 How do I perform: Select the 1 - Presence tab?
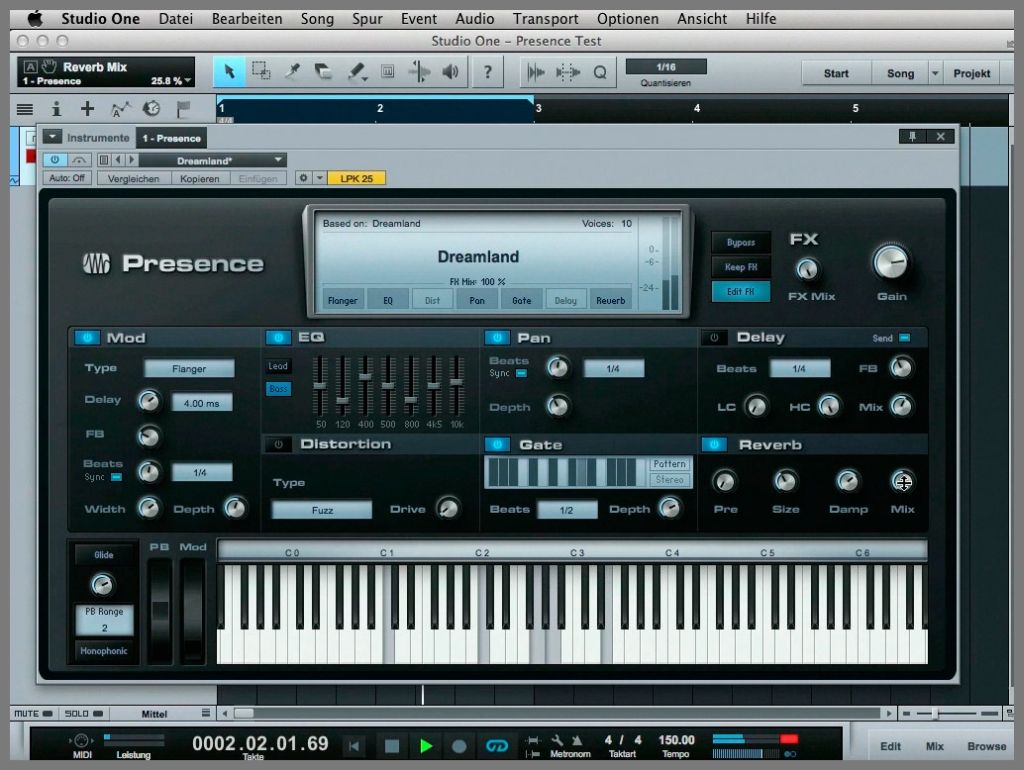tap(171, 138)
